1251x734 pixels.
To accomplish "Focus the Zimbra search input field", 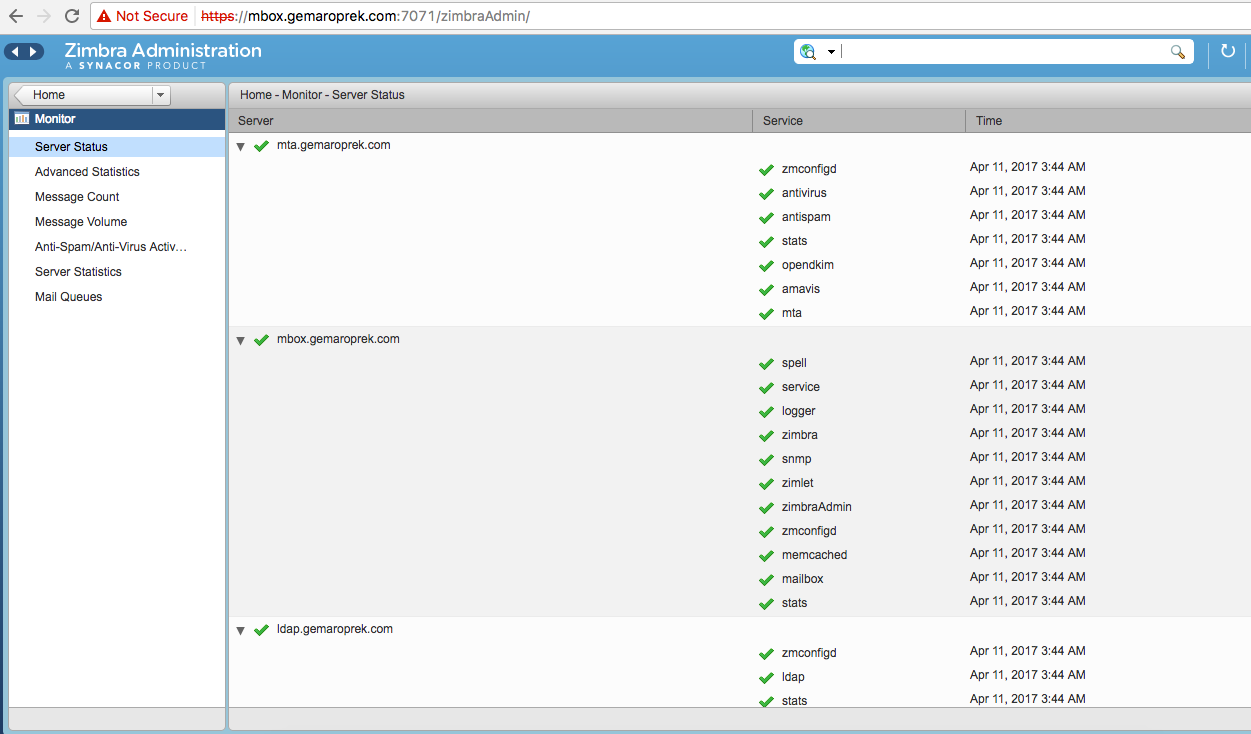I will coord(1004,52).
